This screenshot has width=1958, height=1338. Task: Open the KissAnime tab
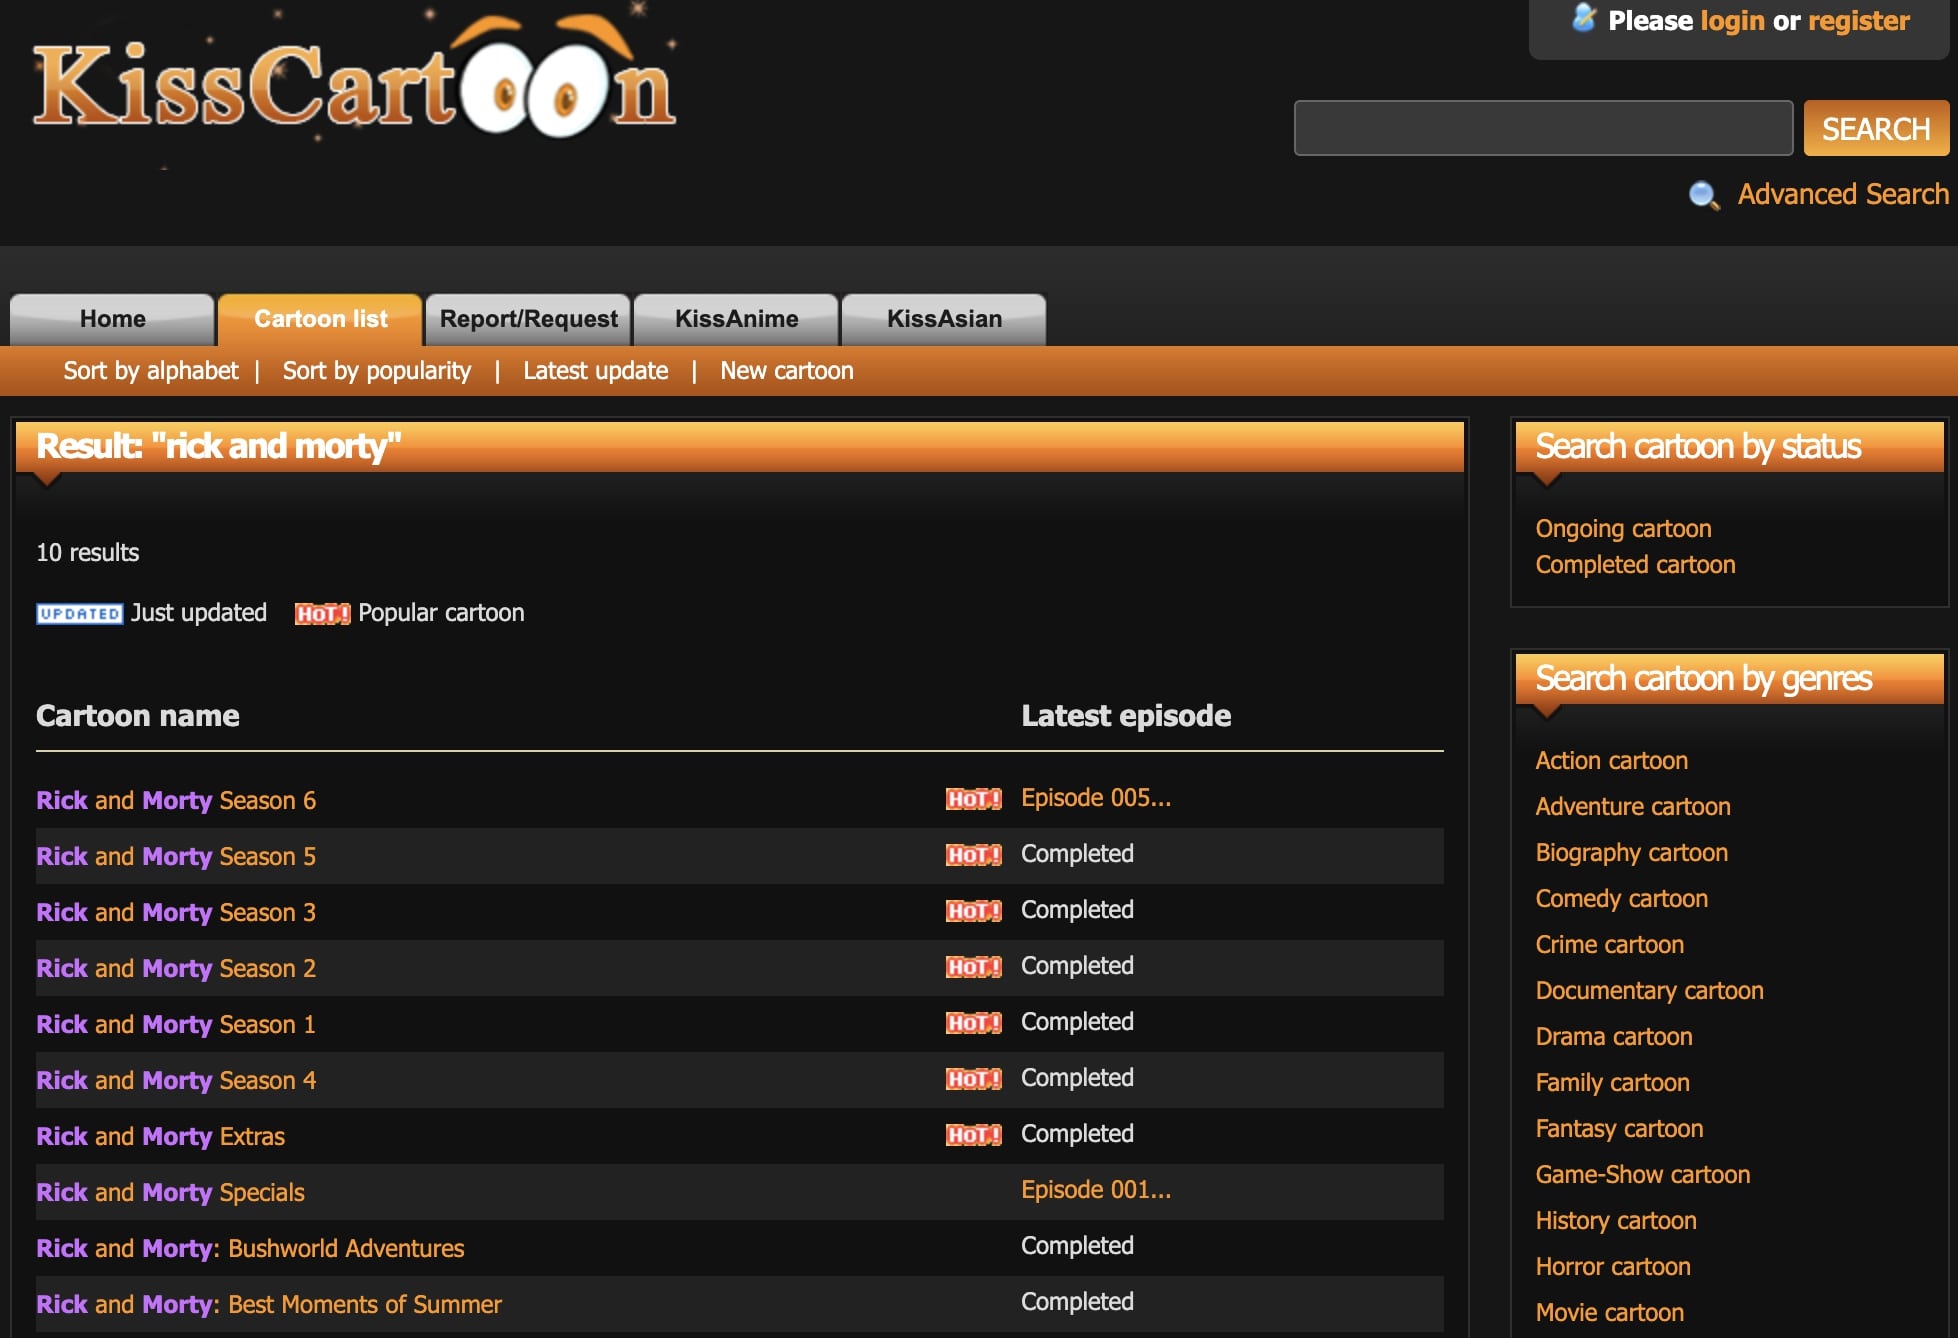pyautogui.click(x=736, y=319)
